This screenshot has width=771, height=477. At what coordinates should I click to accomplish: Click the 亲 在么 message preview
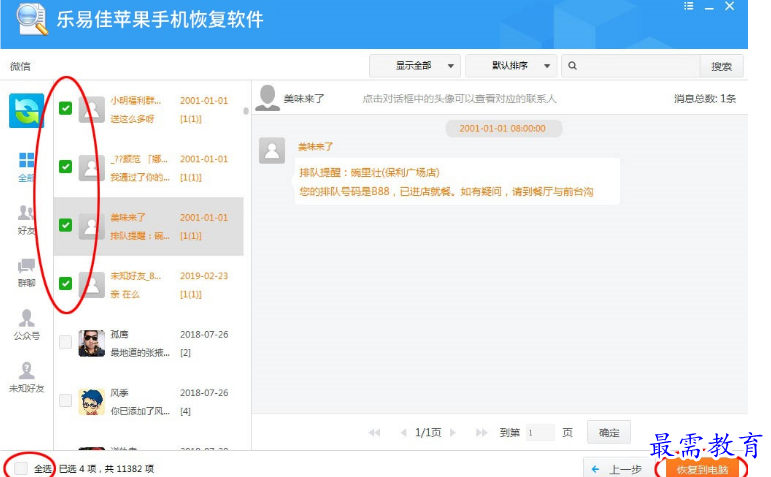coord(125,294)
